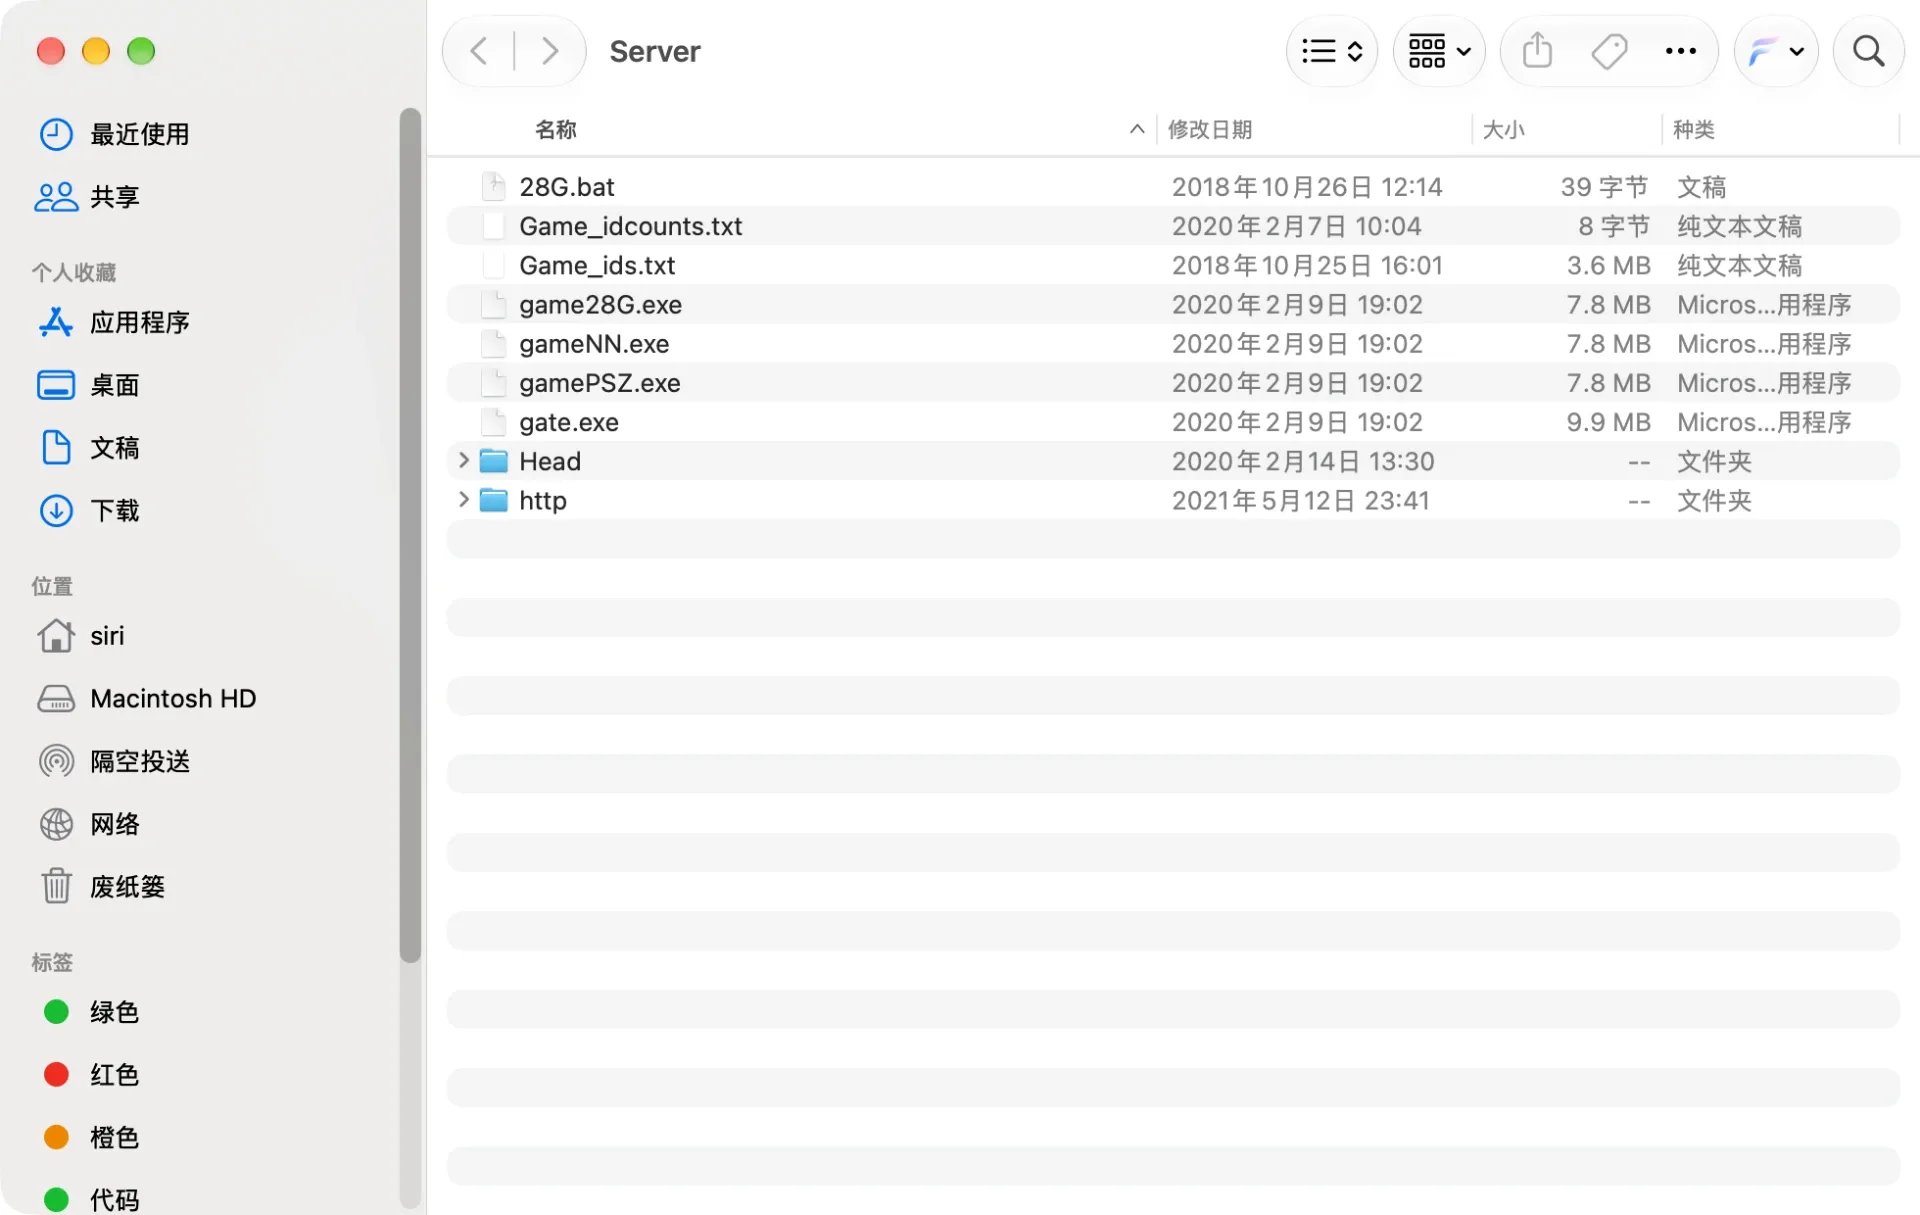The image size is (1920, 1215).
Task: Select the 绿色 green tag
Action: tap(91, 1012)
